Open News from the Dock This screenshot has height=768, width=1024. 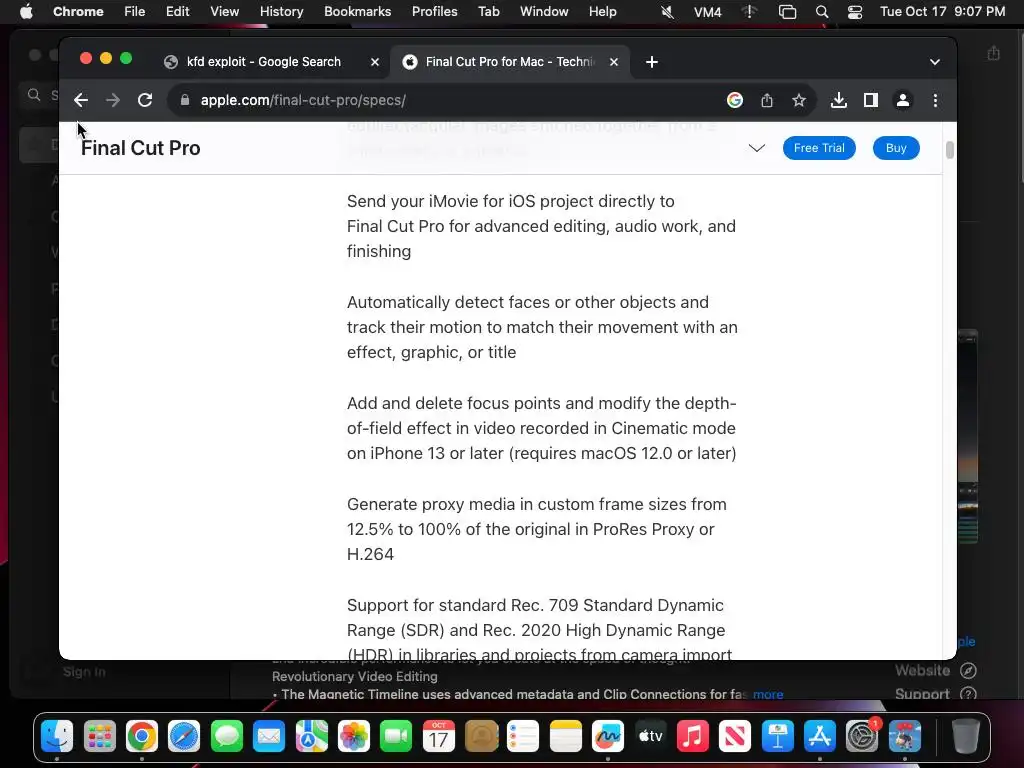pyautogui.click(x=735, y=737)
